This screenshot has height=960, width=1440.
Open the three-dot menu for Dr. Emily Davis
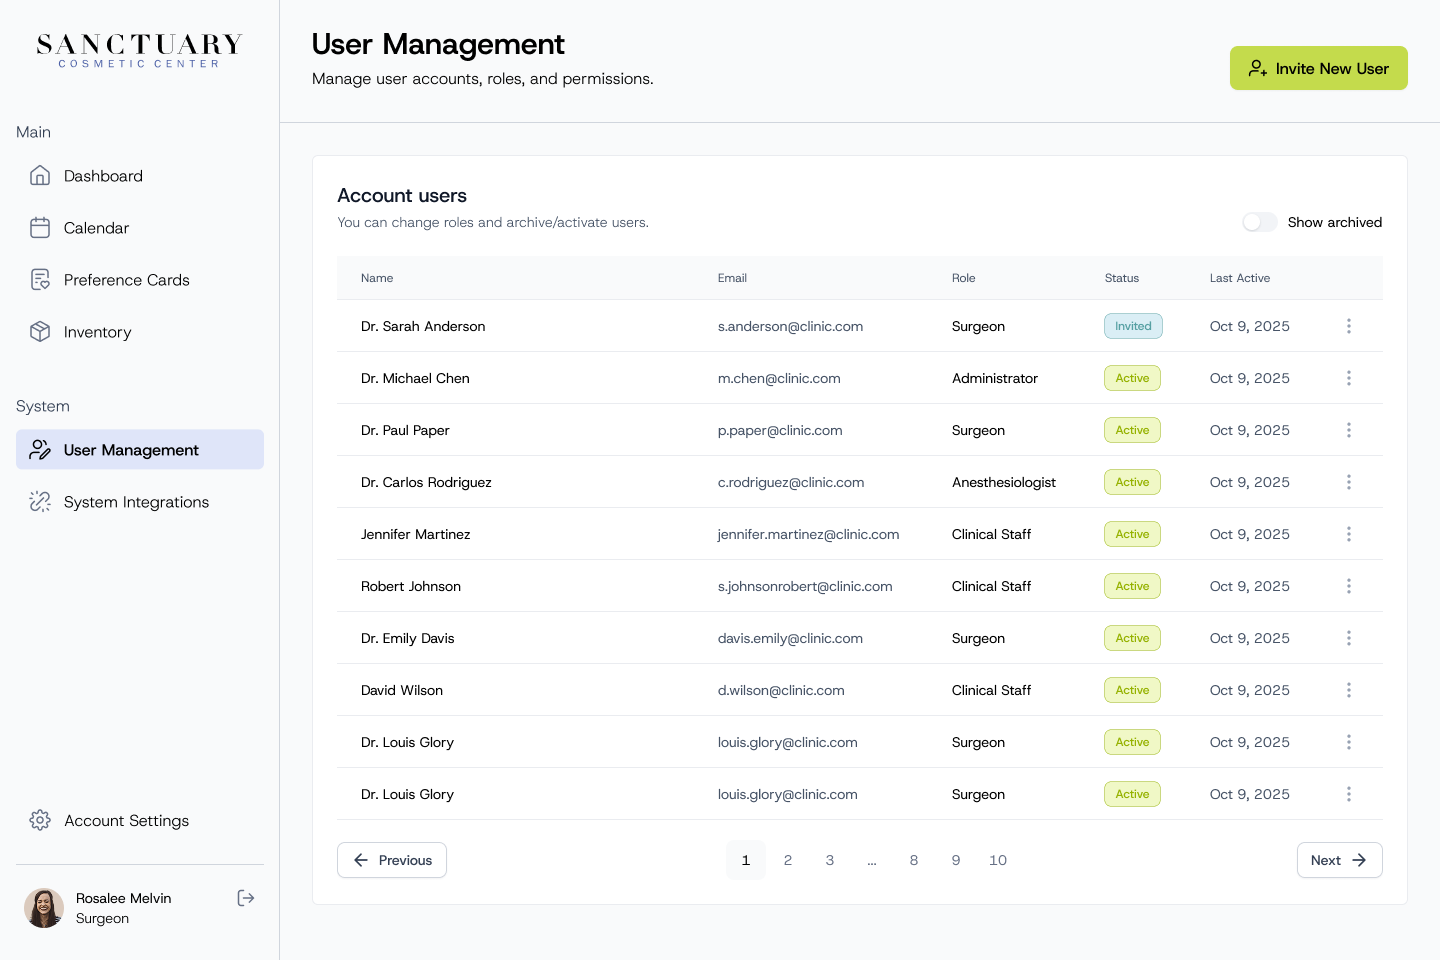pos(1349,638)
